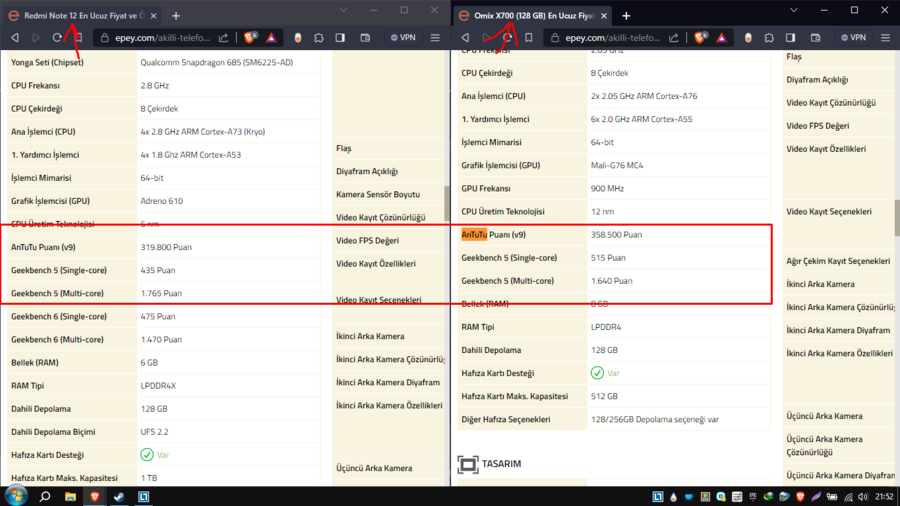This screenshot has height=506, width=900.
Task: Focus the epey.com address bar in Omix window
Action: coord(613,38)
